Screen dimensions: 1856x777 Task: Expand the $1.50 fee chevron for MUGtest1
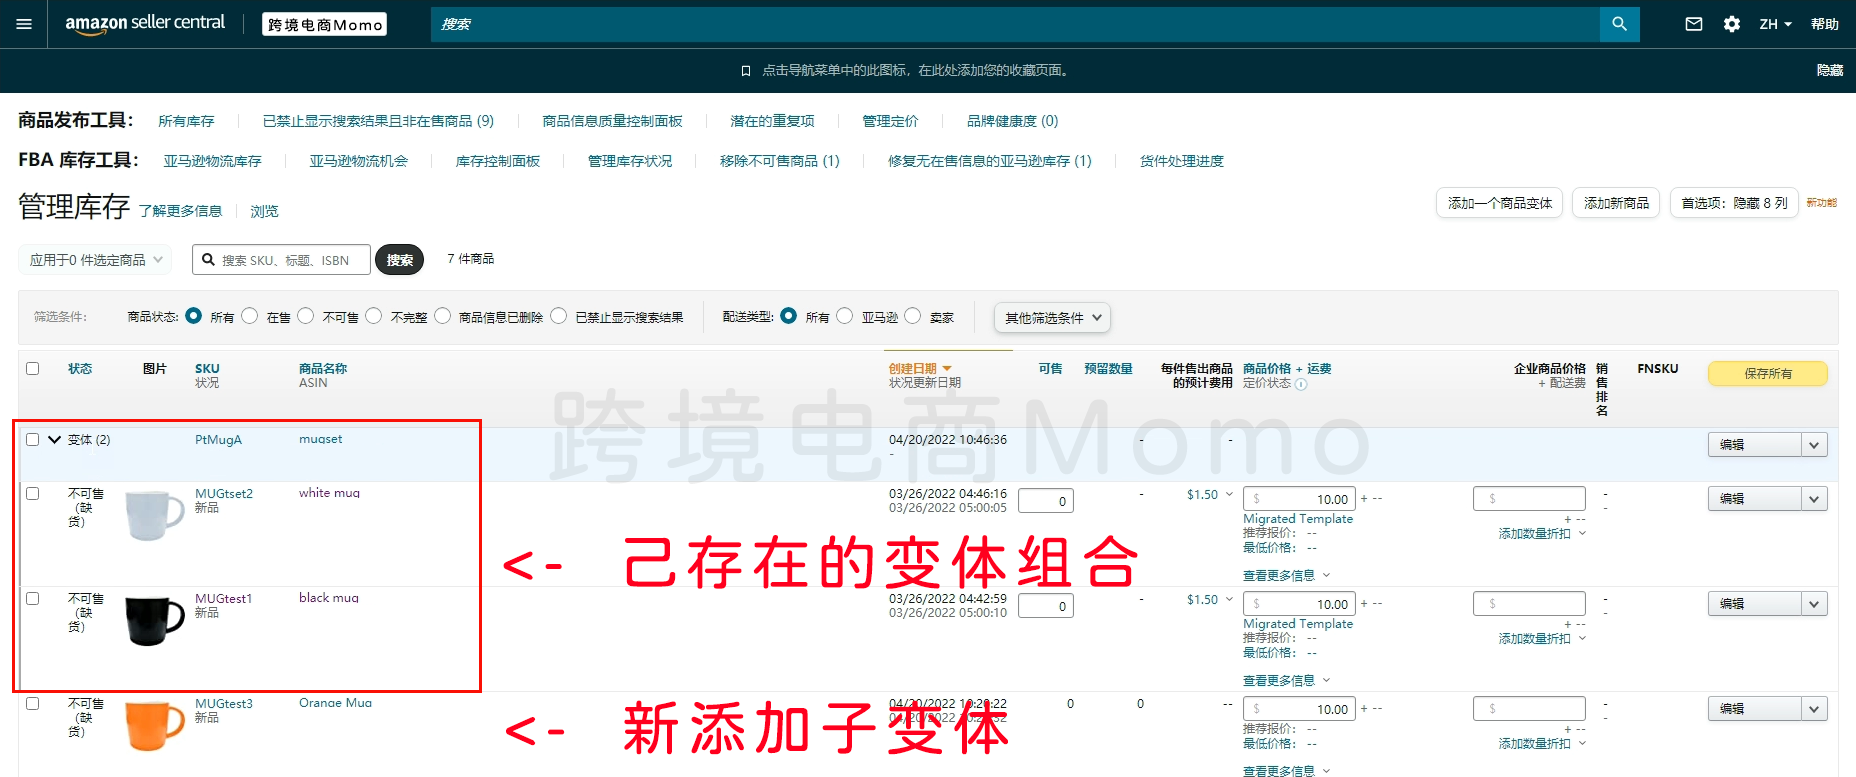tap(1229, 599)
